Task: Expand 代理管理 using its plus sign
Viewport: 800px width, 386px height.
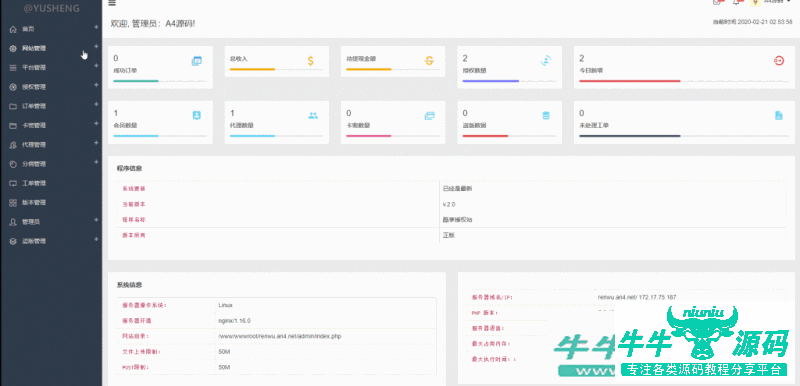Action: pyautogui.click(x=96, y=143)
